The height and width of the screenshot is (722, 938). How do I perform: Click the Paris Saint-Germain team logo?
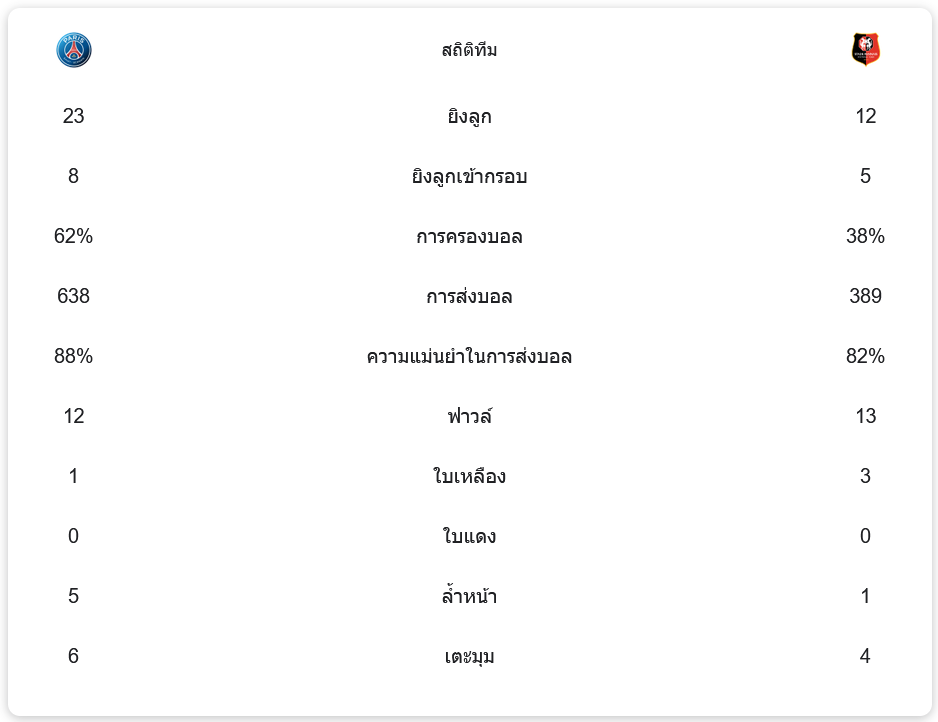click(x=74, y=50)
